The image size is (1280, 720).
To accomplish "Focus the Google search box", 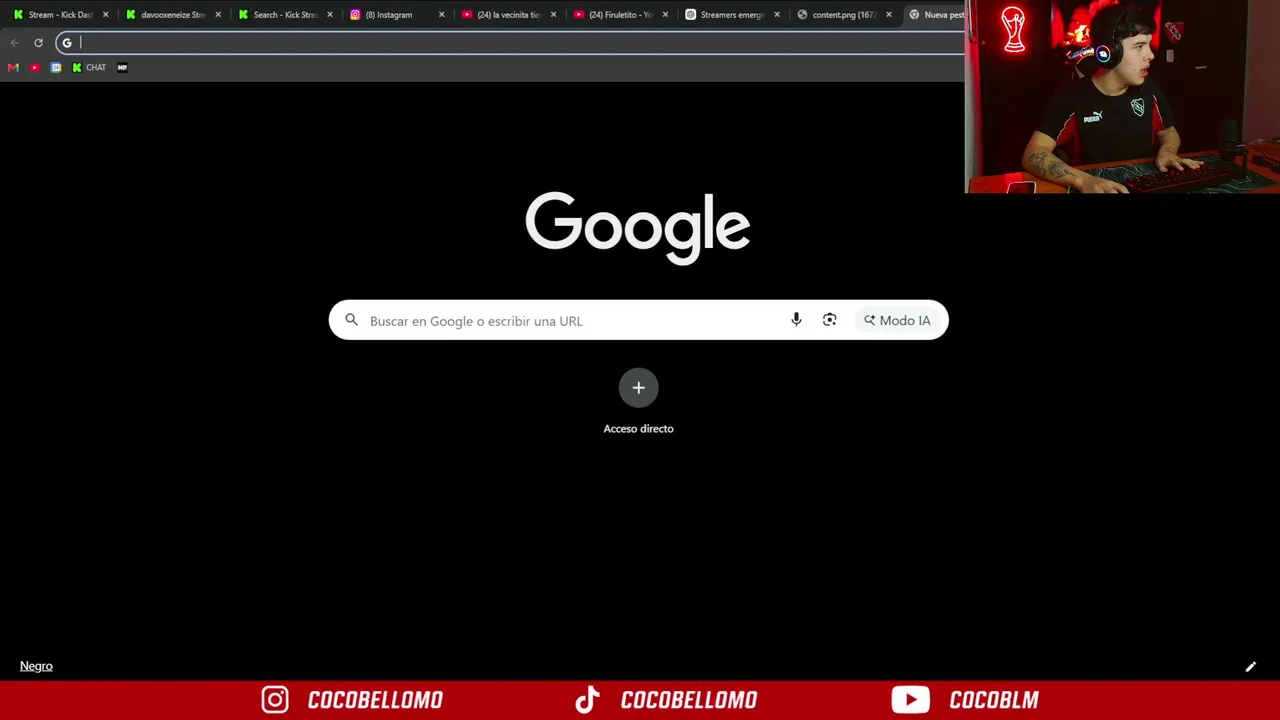I will coord(638,320).
